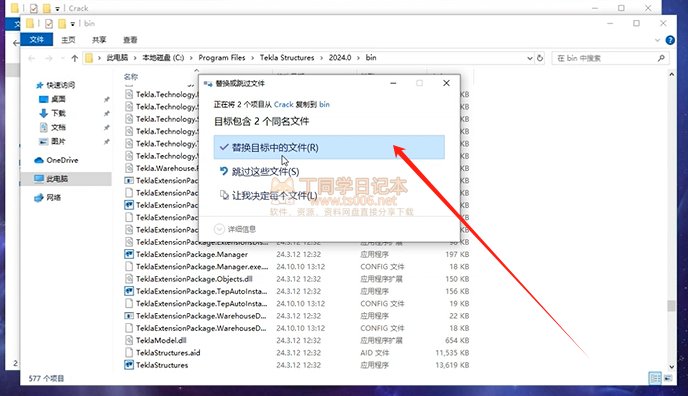The height and width of the screenshot is (396, 688).
Task: Click the search magnifier icon
Action: 661,58
